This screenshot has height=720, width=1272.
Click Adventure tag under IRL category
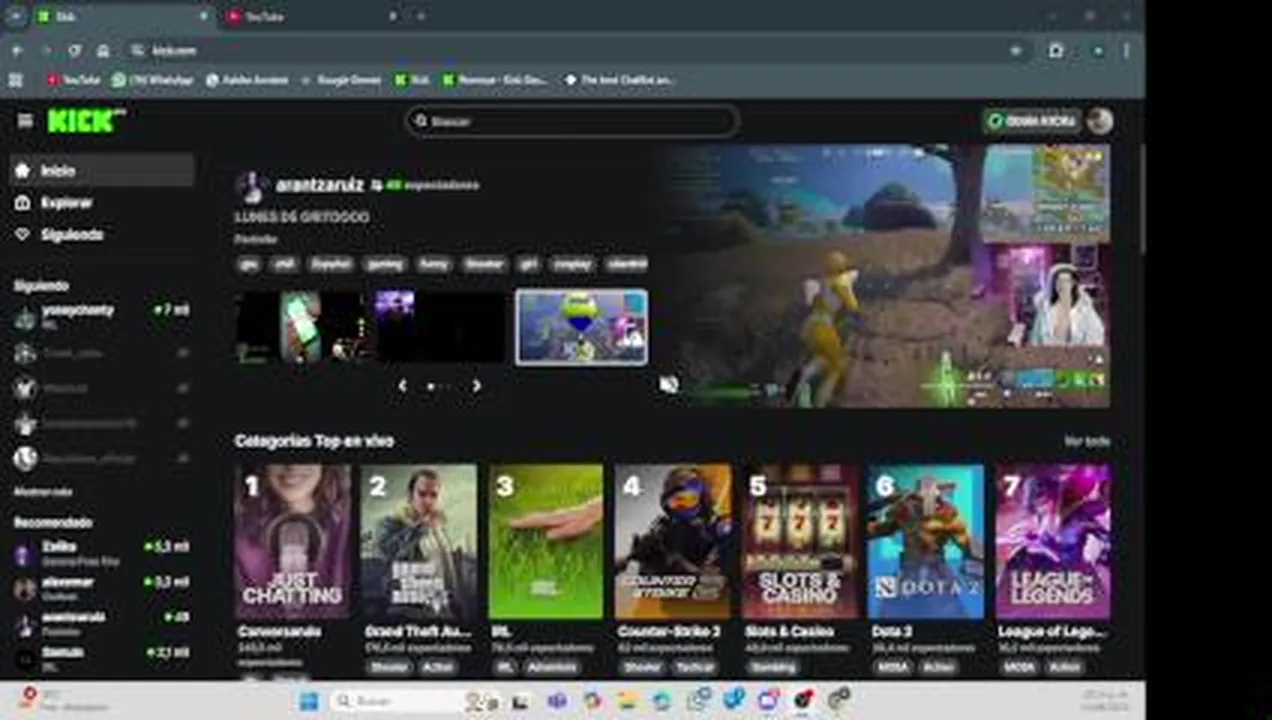click(552, 667)
